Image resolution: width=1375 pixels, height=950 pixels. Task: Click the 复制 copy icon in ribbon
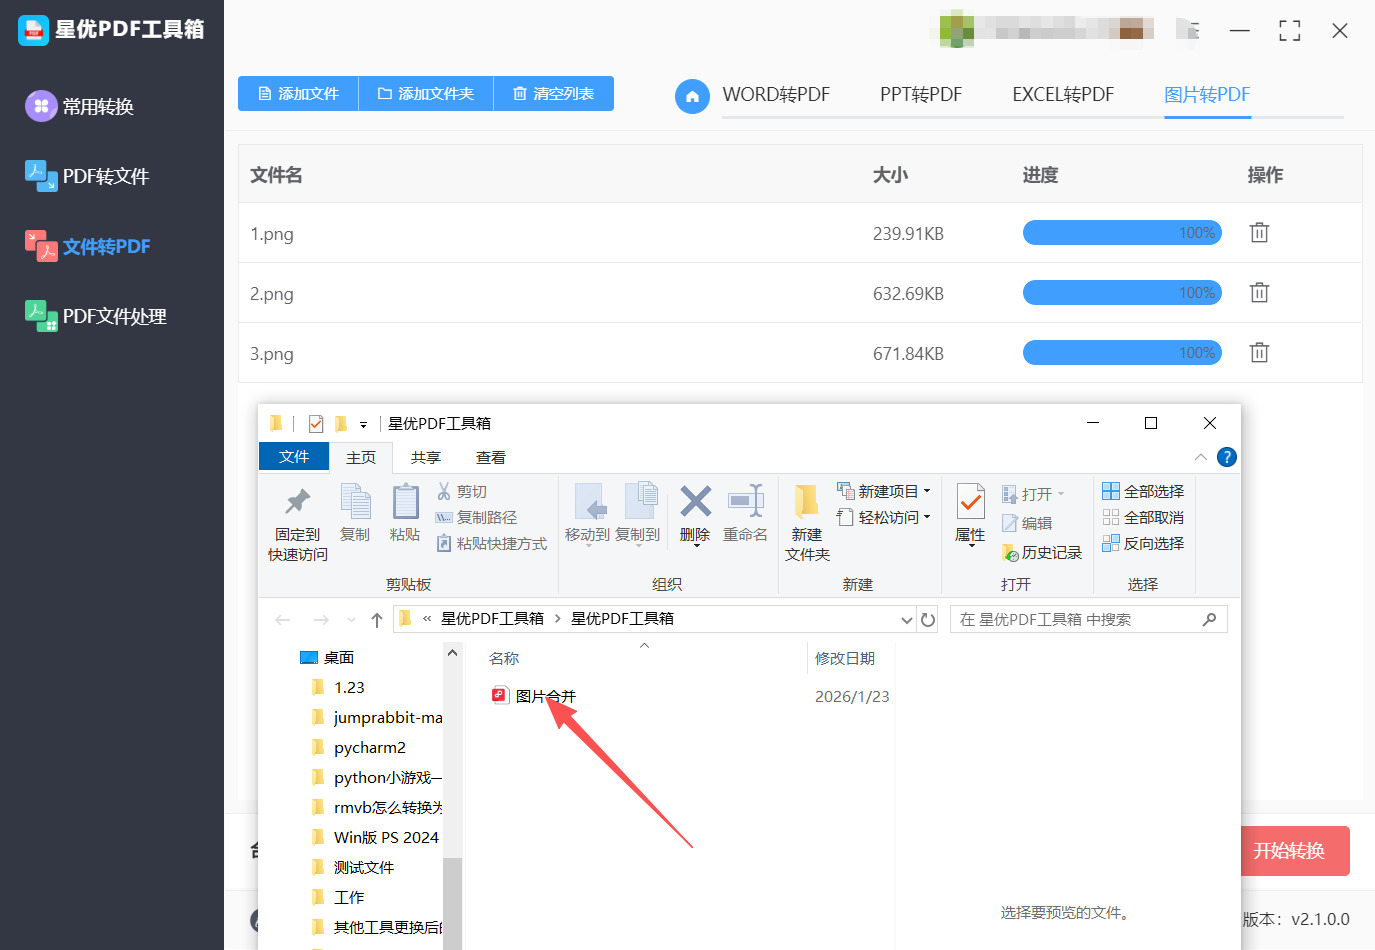(x=355, y=514)
